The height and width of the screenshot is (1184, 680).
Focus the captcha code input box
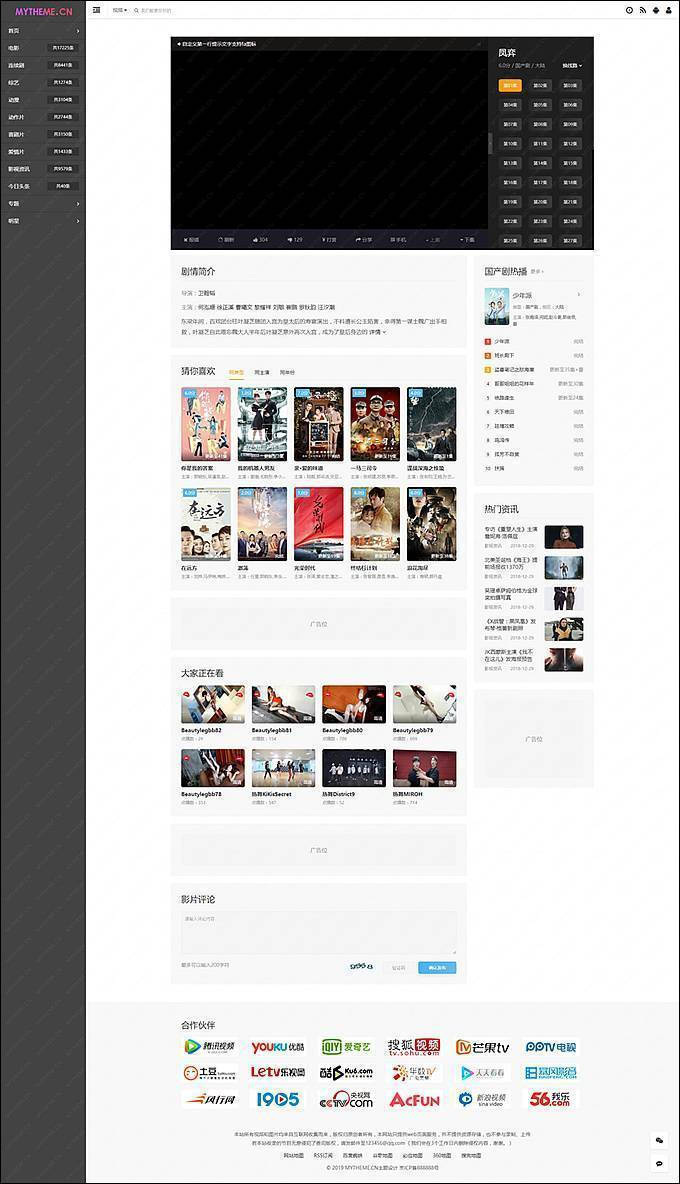[x=398, y=967]
